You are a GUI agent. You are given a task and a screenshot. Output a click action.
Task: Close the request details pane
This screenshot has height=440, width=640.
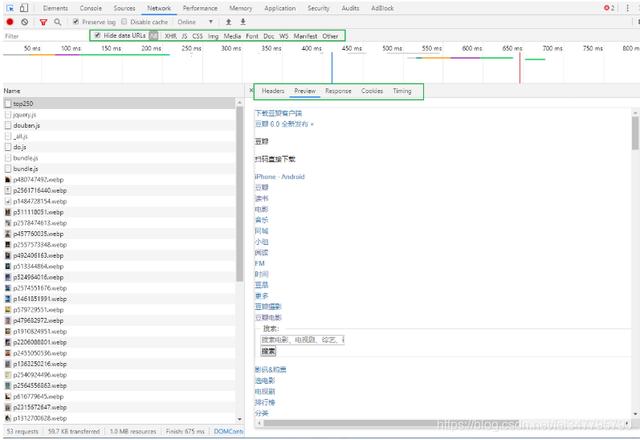coord(250,91)
